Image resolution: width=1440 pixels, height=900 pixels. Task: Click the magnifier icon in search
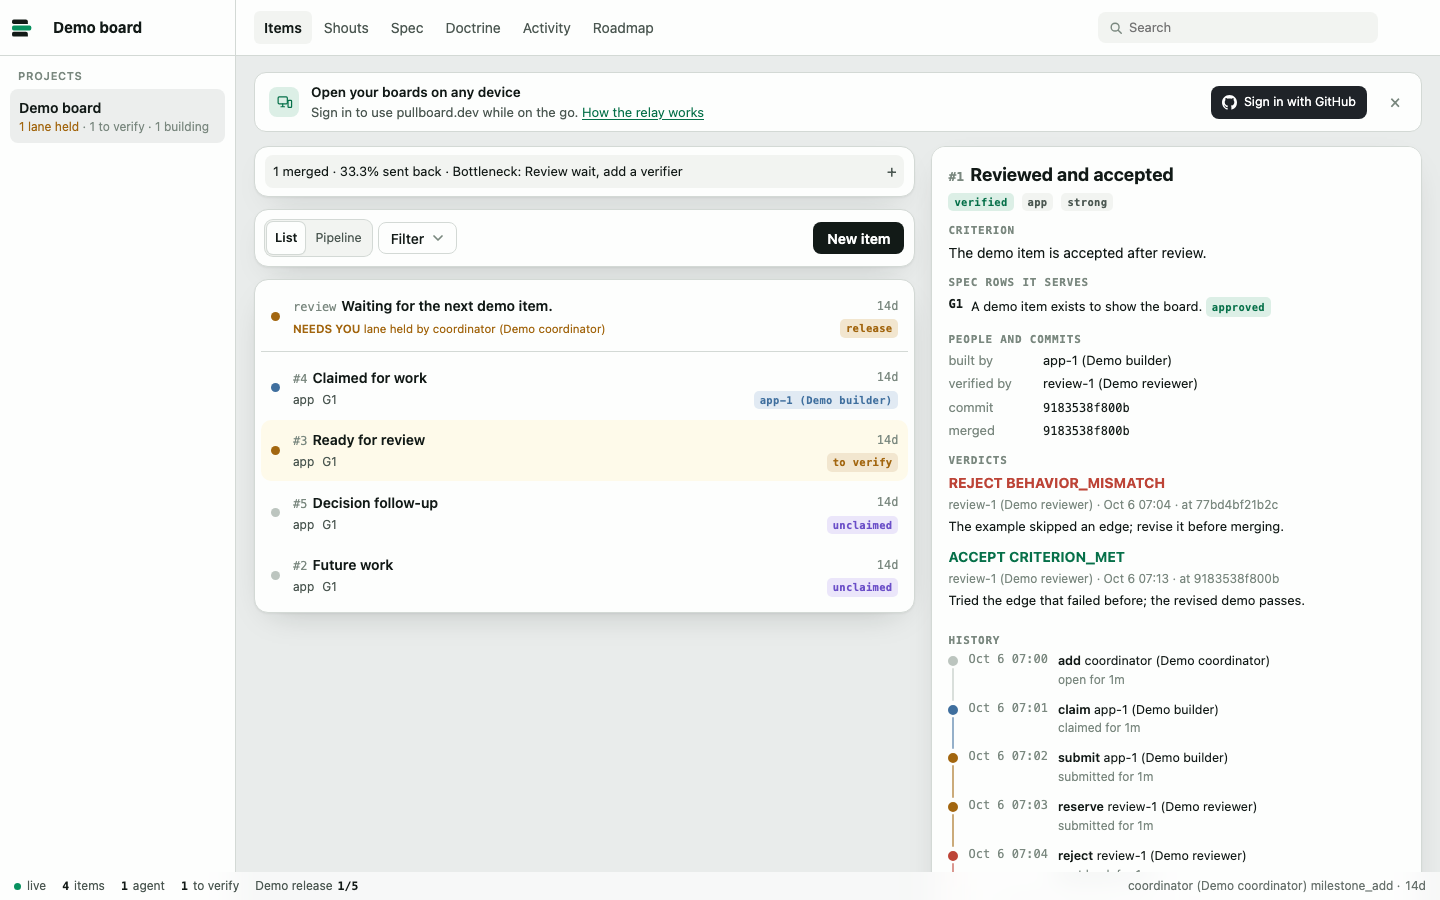coord(1116,28)
